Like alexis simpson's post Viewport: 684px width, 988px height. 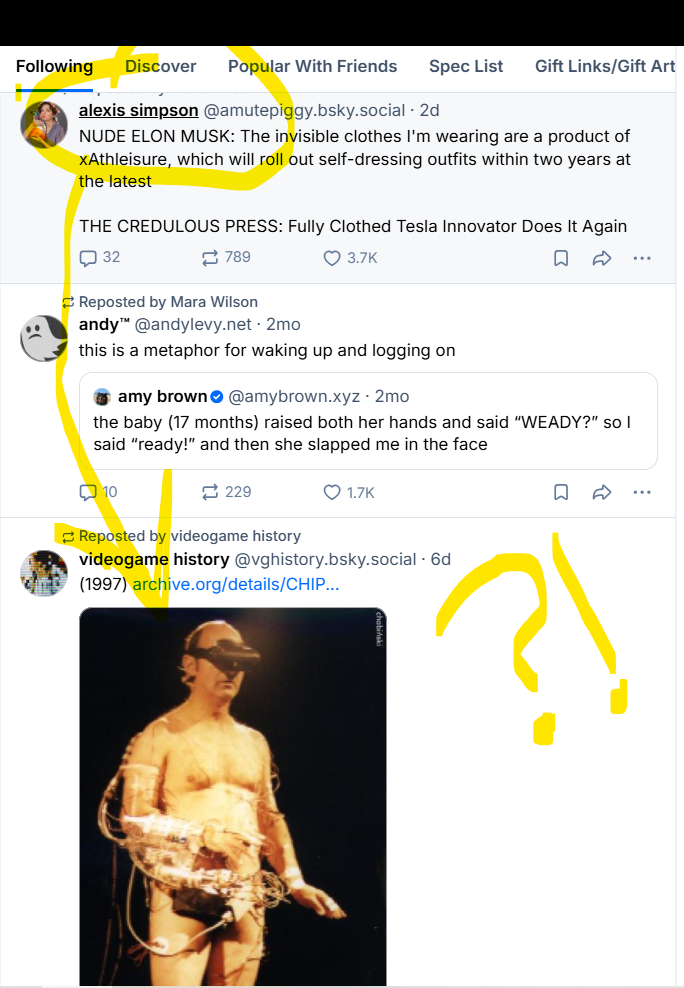tap(332, 258)
